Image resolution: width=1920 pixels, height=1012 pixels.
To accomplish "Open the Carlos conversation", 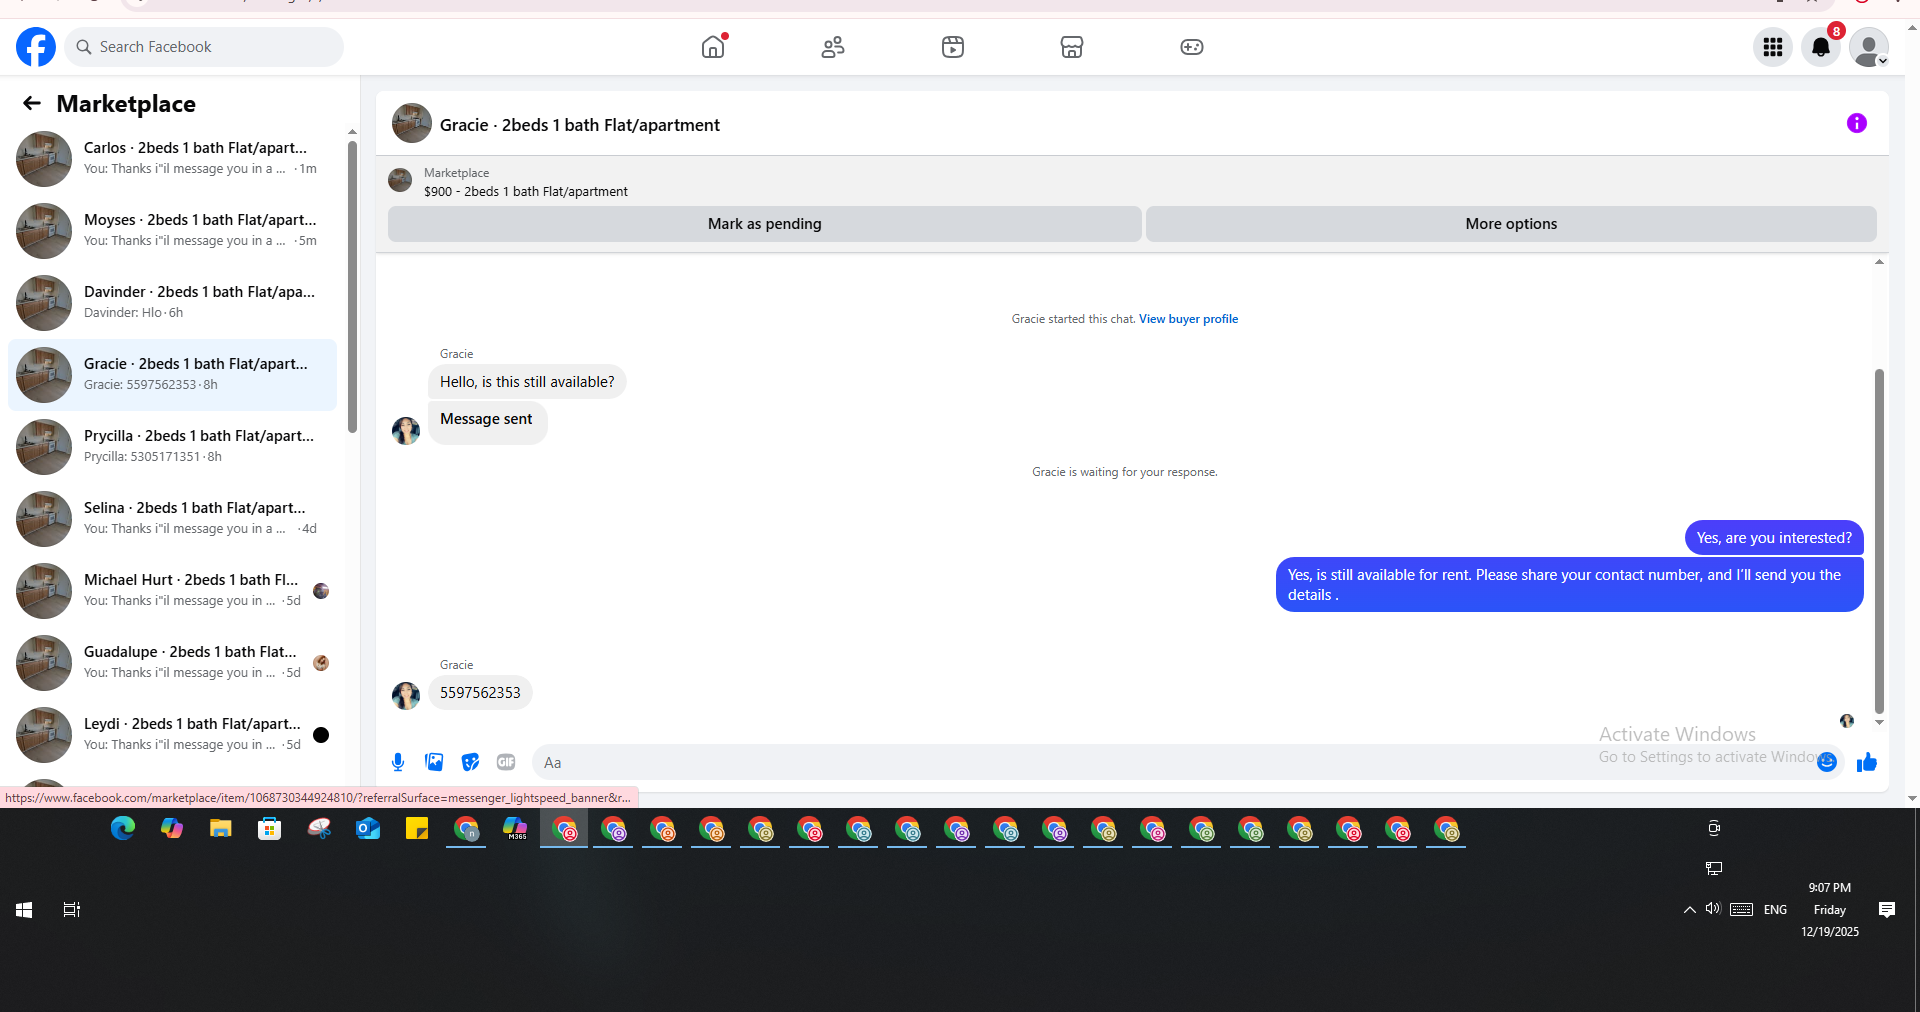I will [x=172, y=158].
